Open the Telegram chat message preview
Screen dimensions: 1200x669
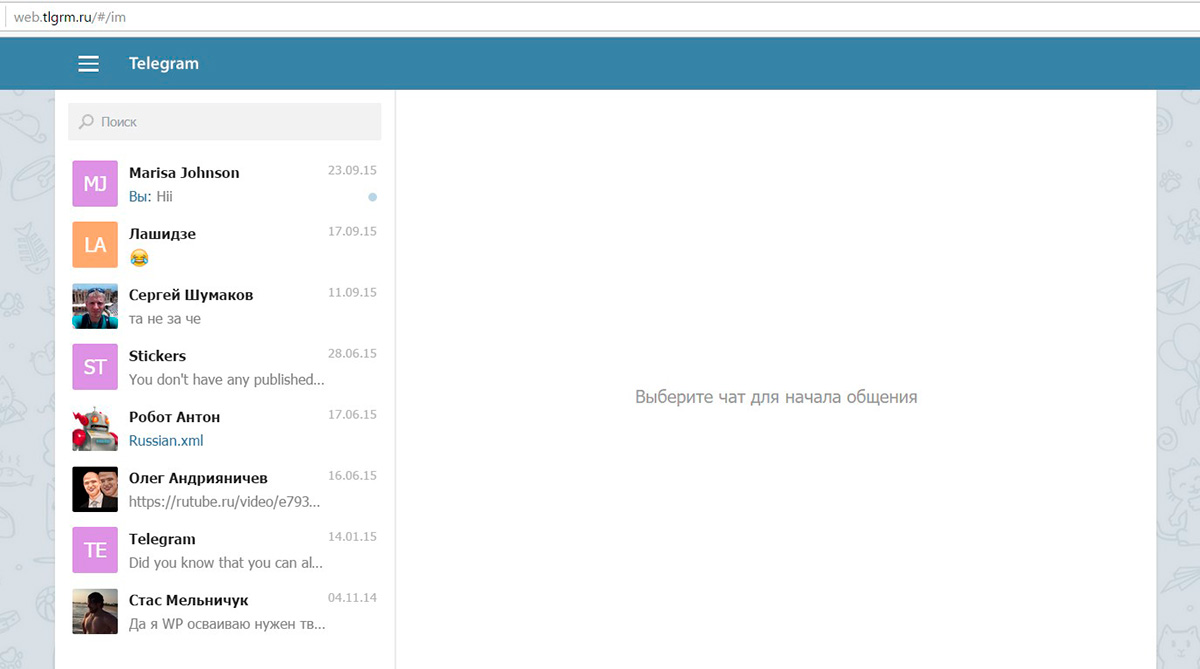(225, 563)
